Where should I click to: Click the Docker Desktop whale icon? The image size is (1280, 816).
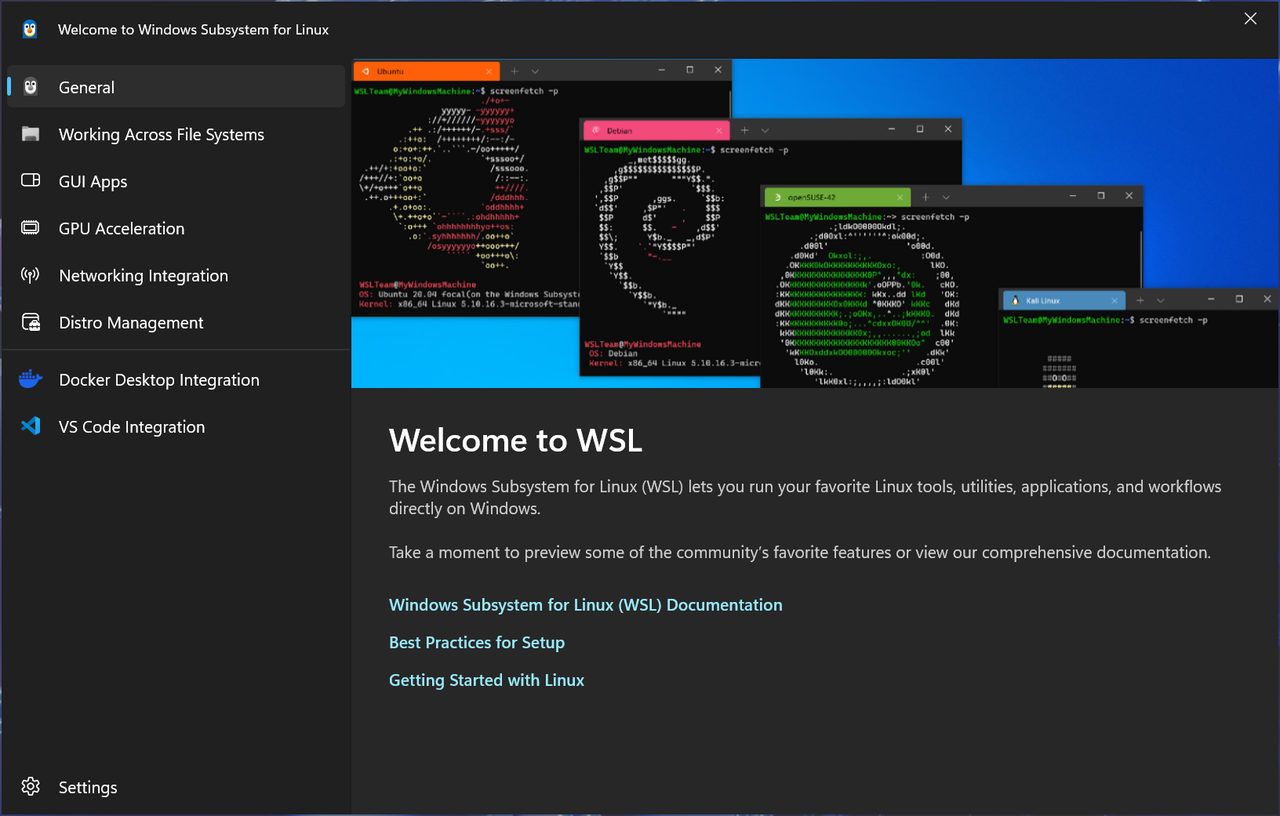(x=29, y=379)
